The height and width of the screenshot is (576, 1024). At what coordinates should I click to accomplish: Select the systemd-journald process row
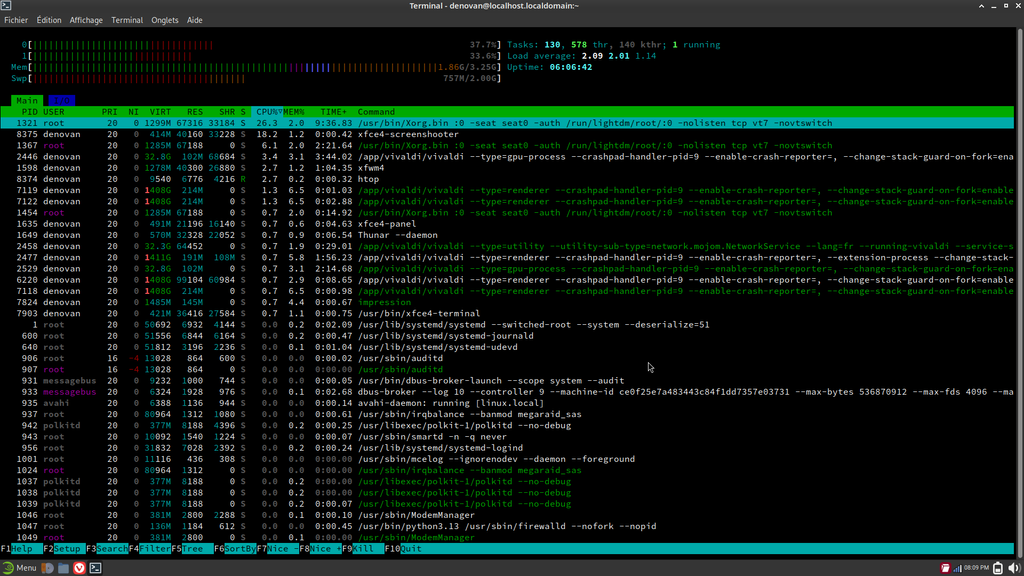click(x=507, y=336)
